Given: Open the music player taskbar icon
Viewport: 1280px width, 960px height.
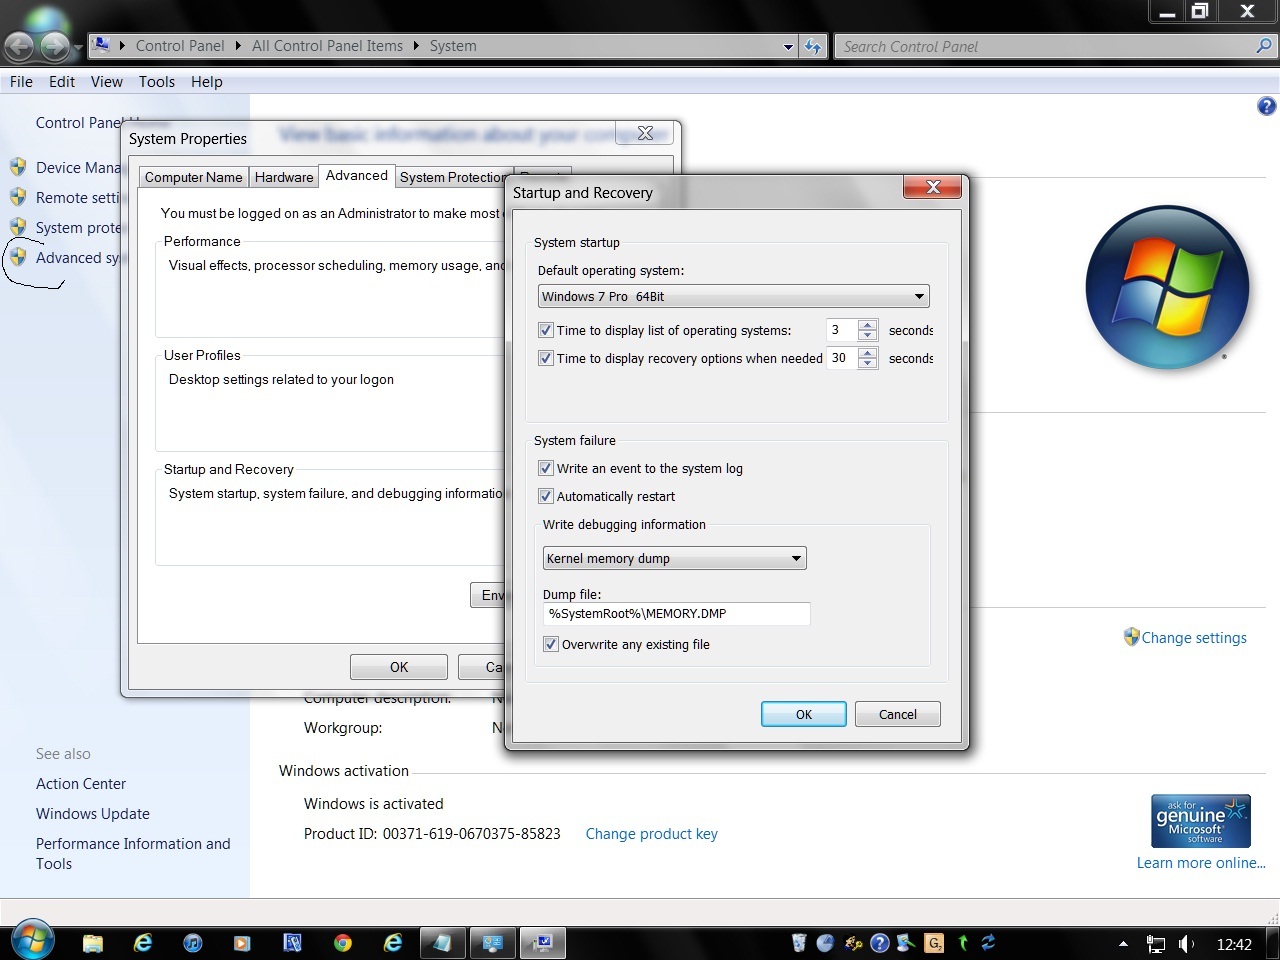Looking at the screenshot, I should pos(193,942).
